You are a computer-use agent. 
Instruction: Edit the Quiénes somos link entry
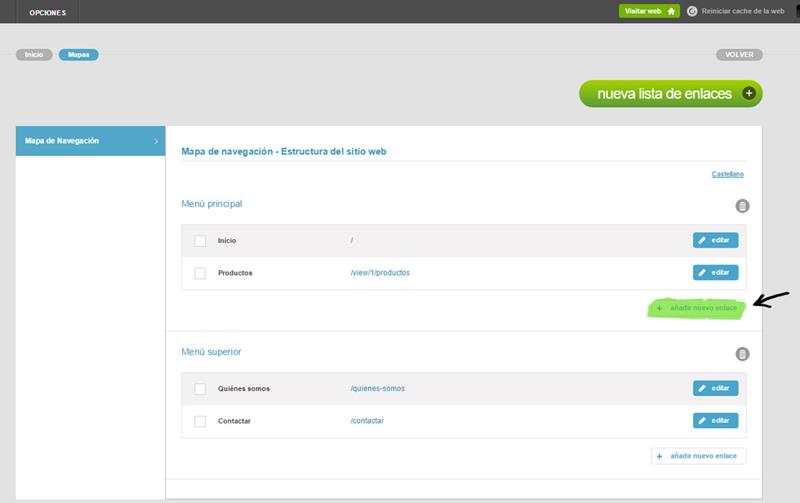pyautogui.click(x=715, y=388)
